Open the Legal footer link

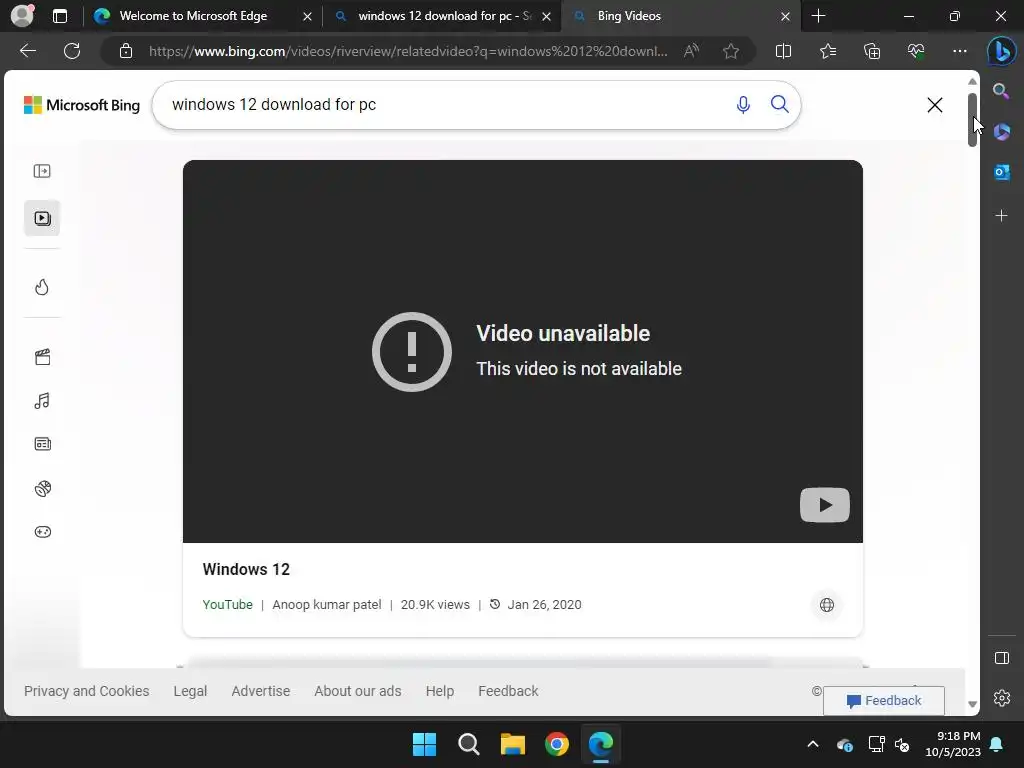click(x=190, y=691)
